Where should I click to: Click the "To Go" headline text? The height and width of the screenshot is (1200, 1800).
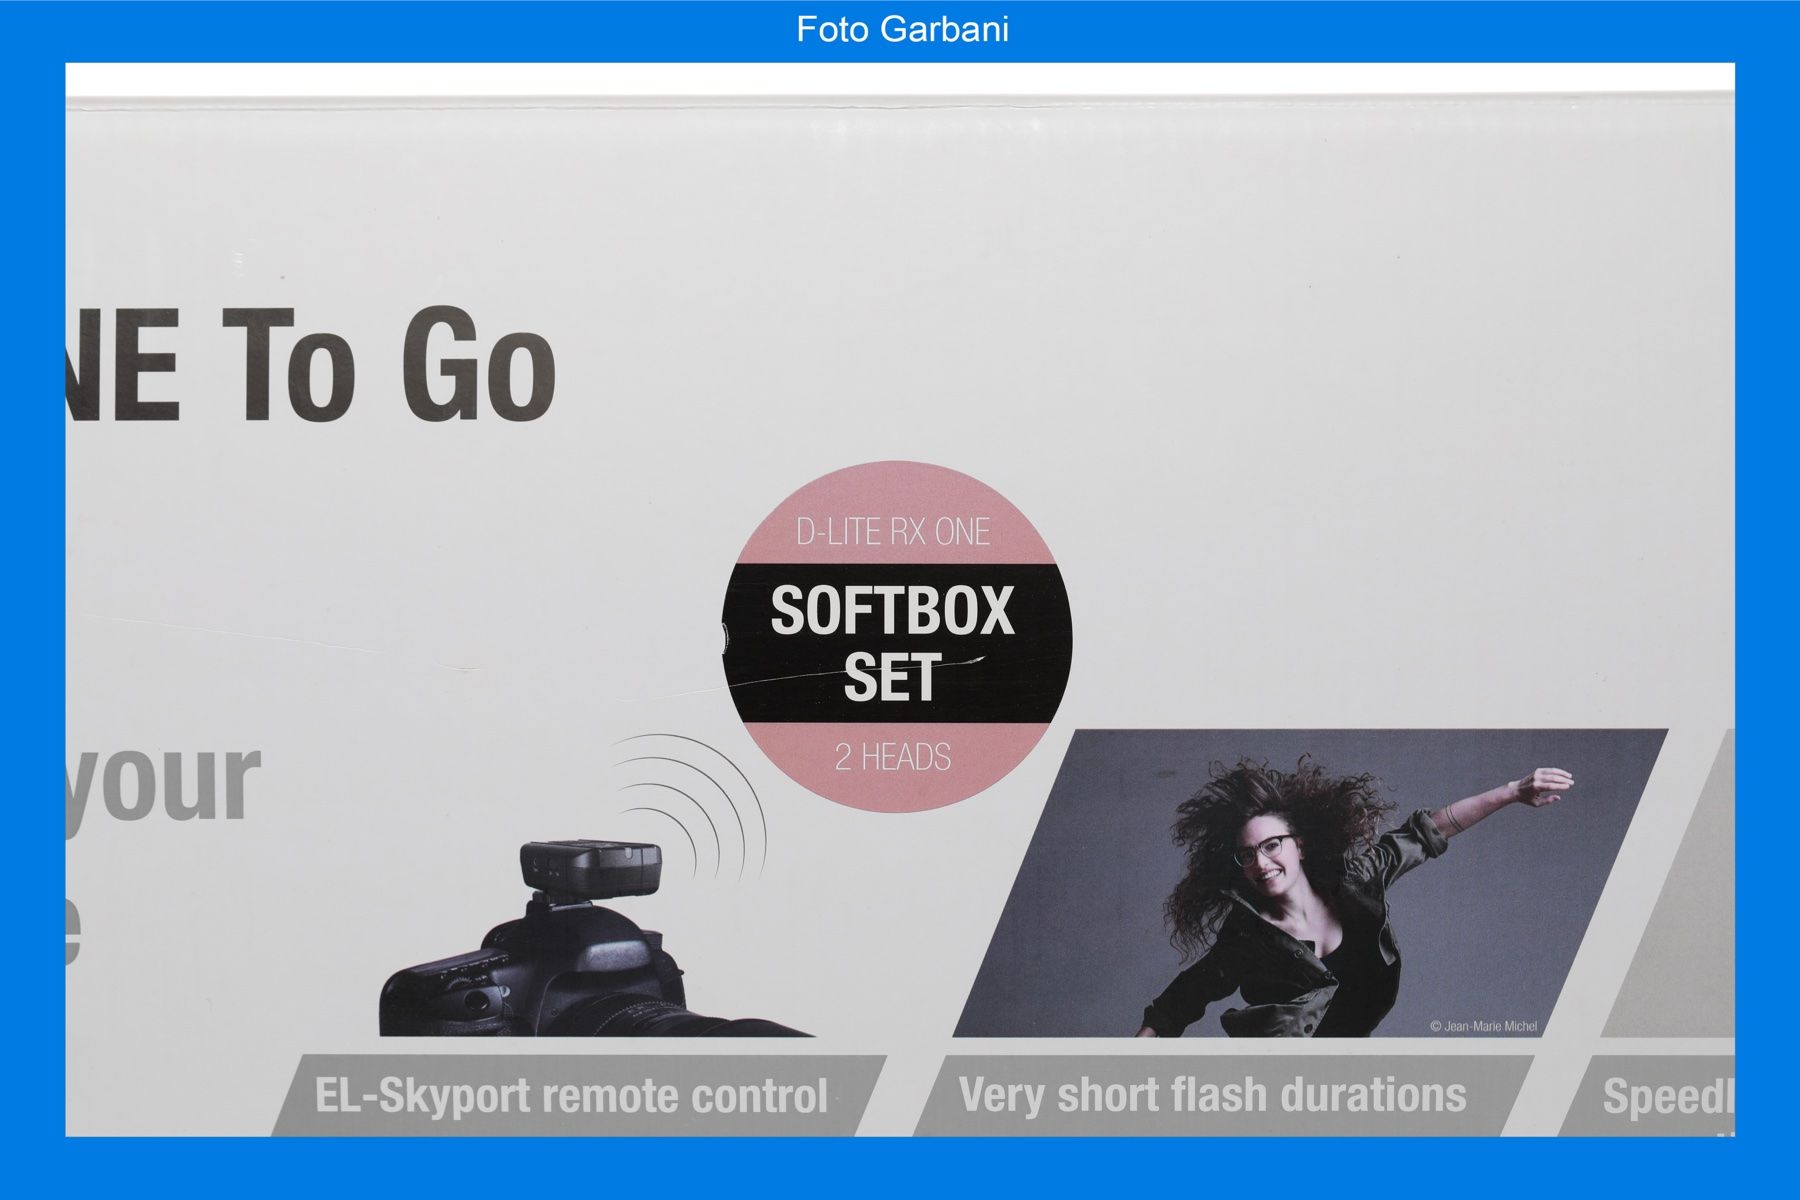[x=389, y=365]
